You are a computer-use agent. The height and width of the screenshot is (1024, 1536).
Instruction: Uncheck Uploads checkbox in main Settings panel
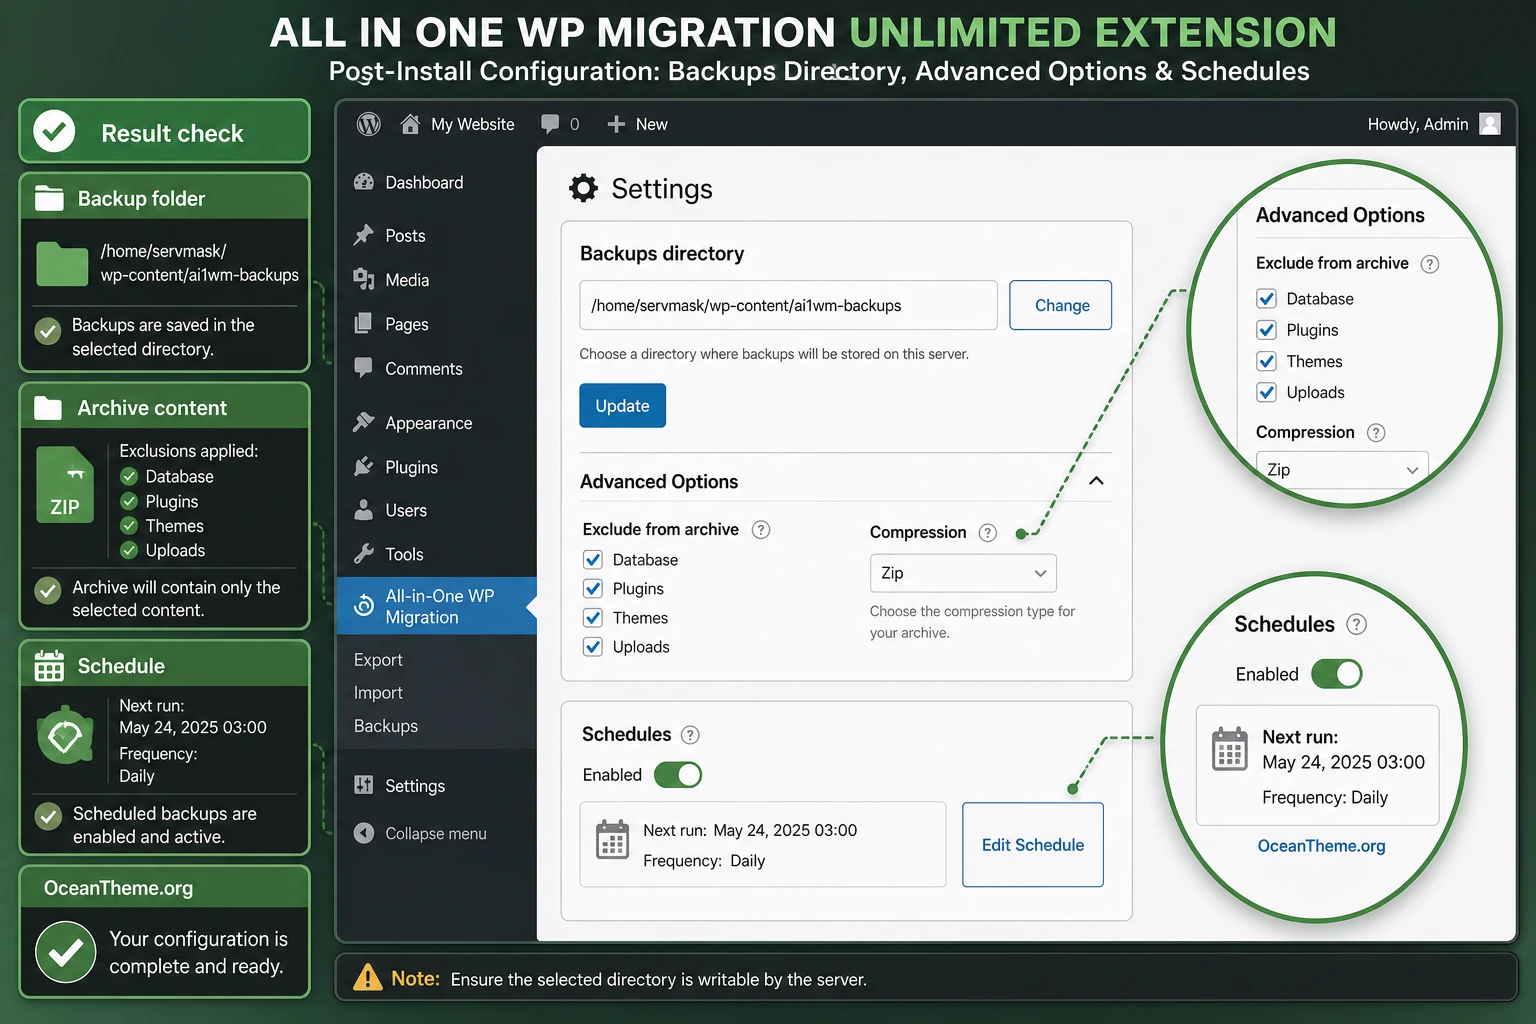click(593, 647)
